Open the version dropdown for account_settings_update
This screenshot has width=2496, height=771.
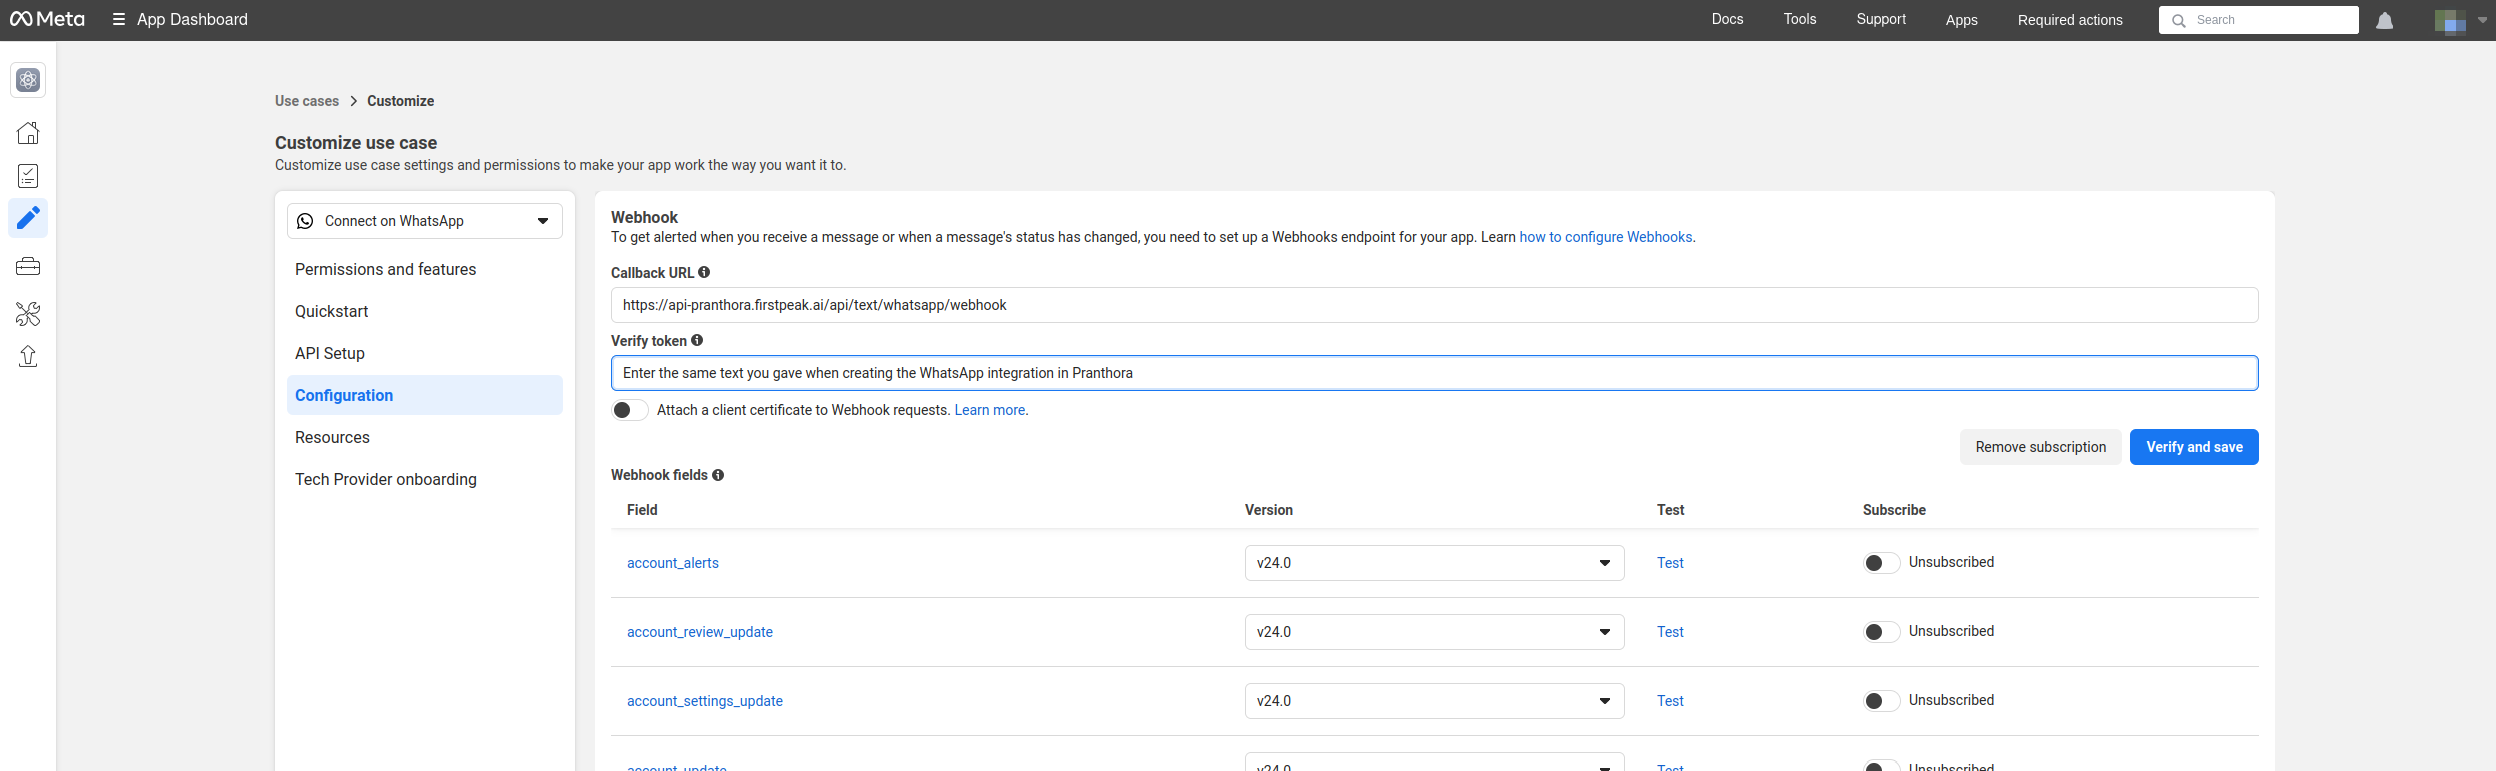1434,701
